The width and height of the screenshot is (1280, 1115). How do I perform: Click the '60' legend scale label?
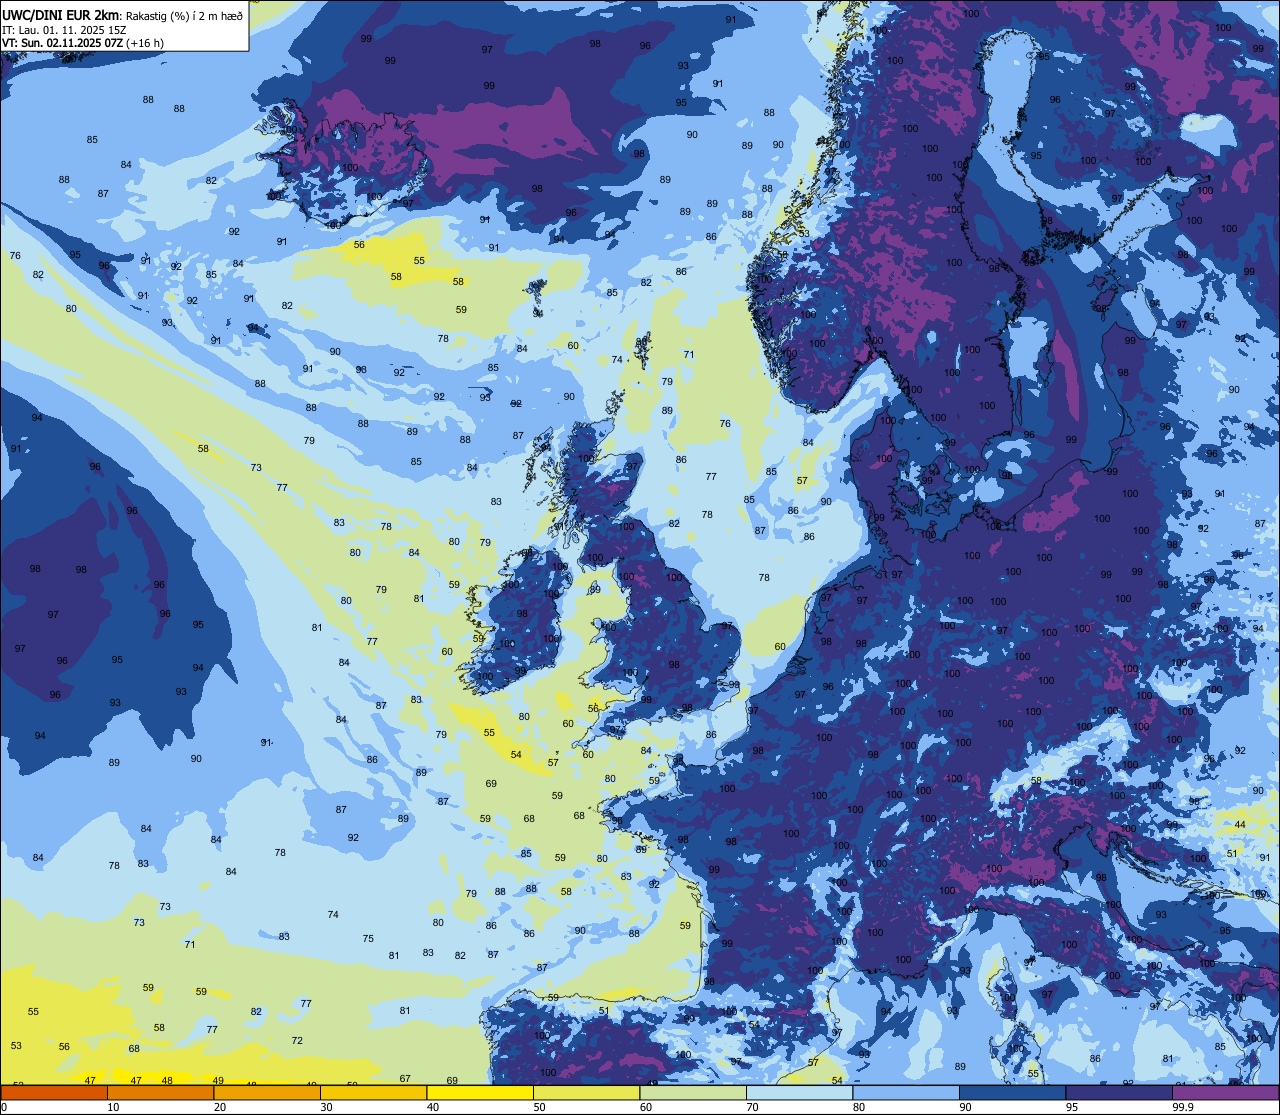point(646,1107)
